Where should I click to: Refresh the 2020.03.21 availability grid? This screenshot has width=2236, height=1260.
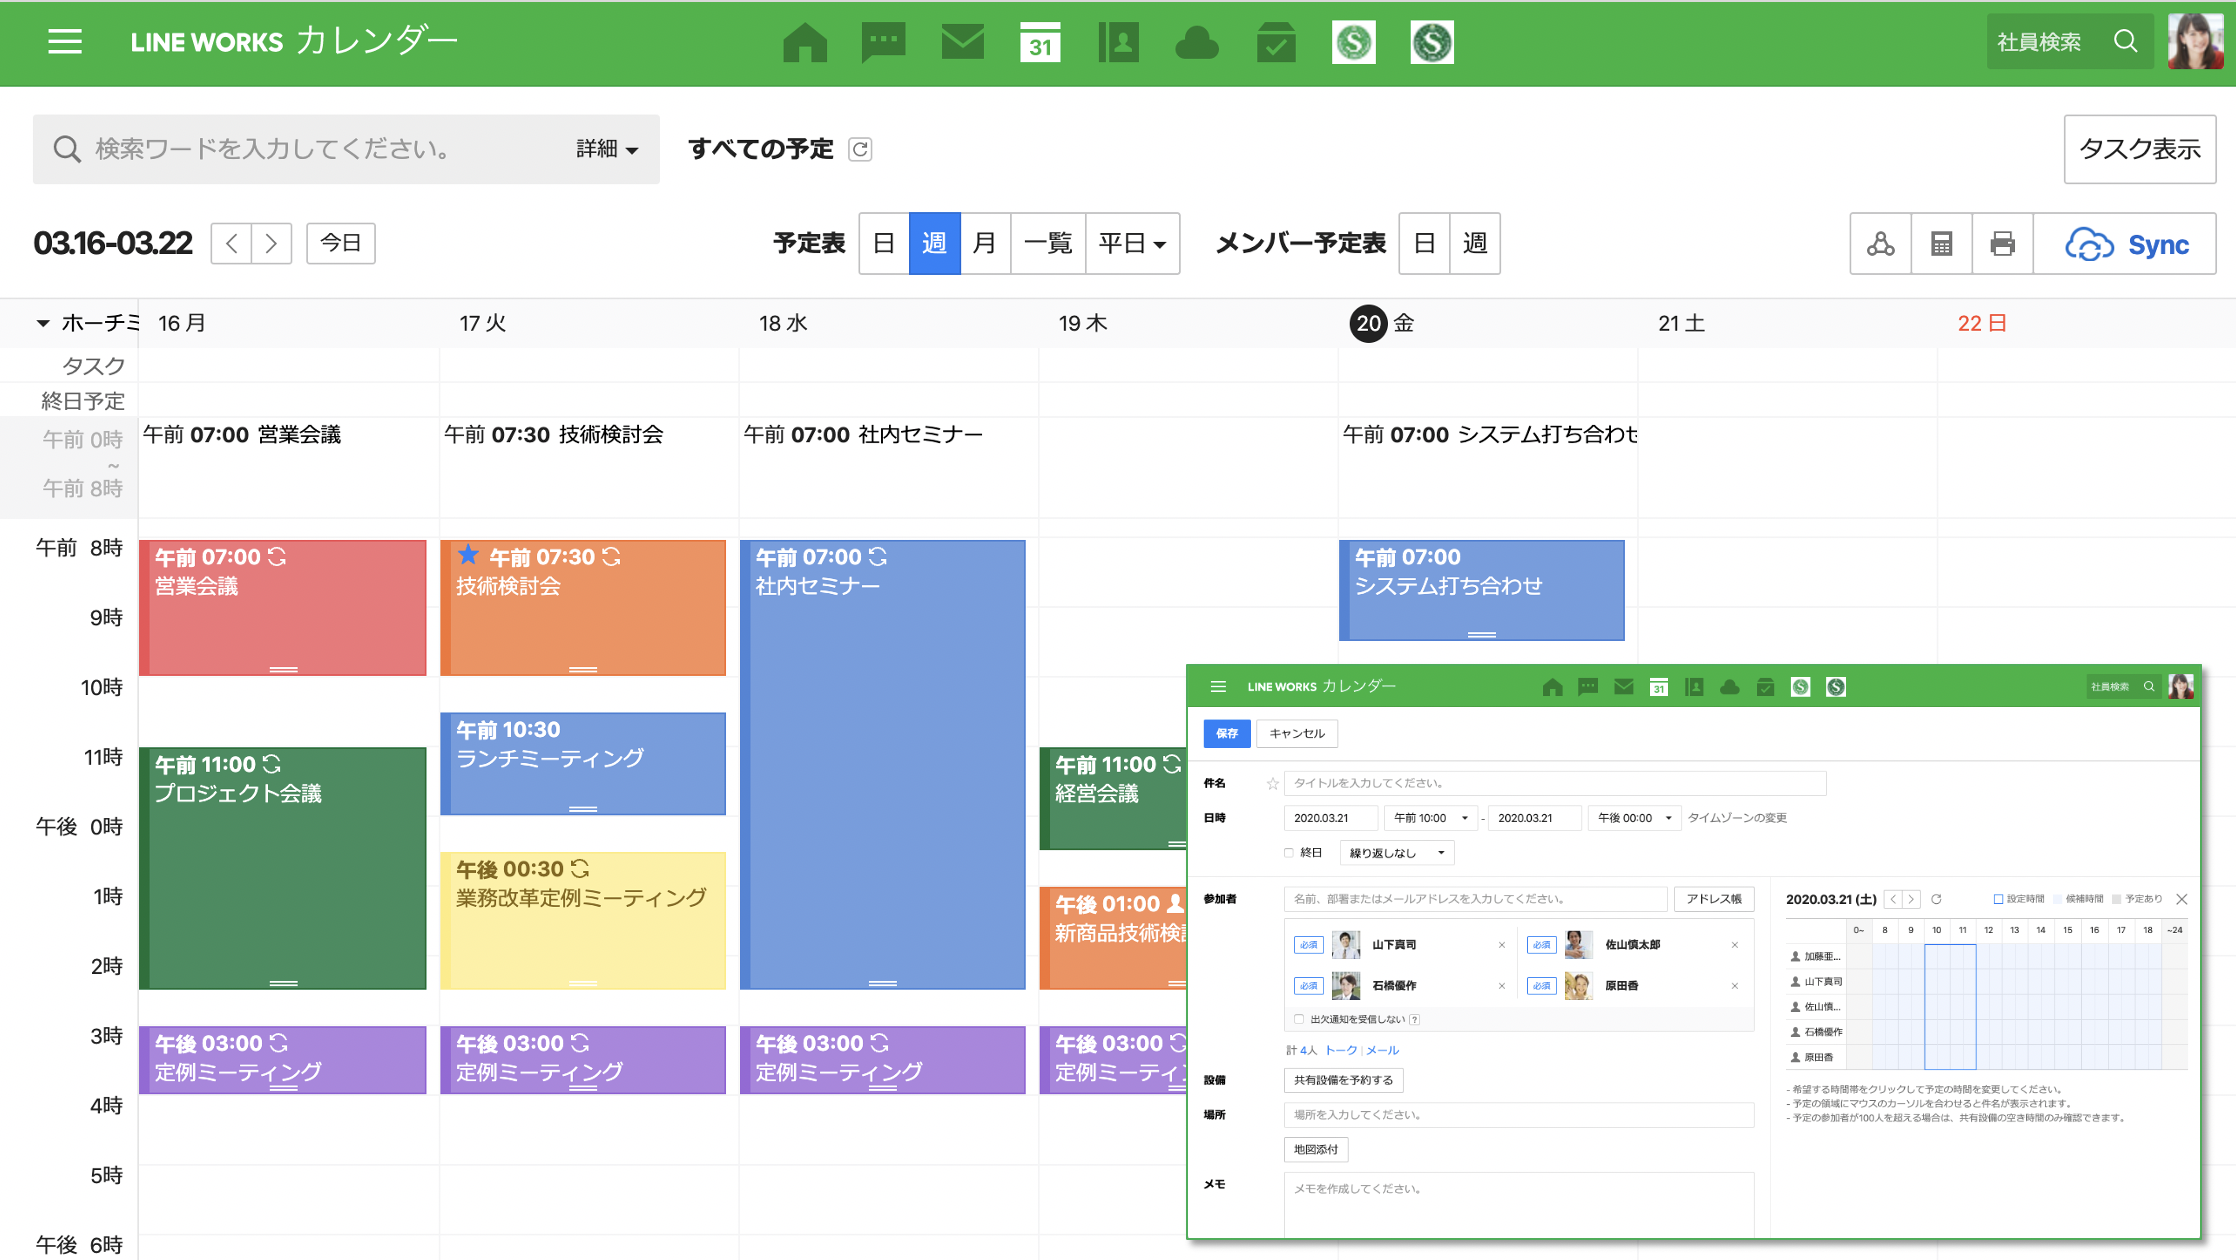click(1936, 899)
